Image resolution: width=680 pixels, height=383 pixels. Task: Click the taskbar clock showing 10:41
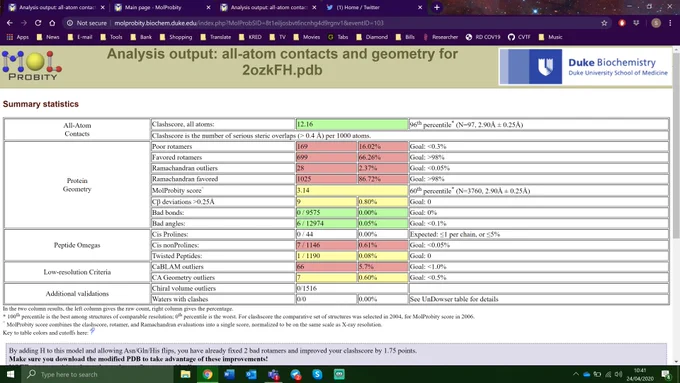[x=640, y=374]
